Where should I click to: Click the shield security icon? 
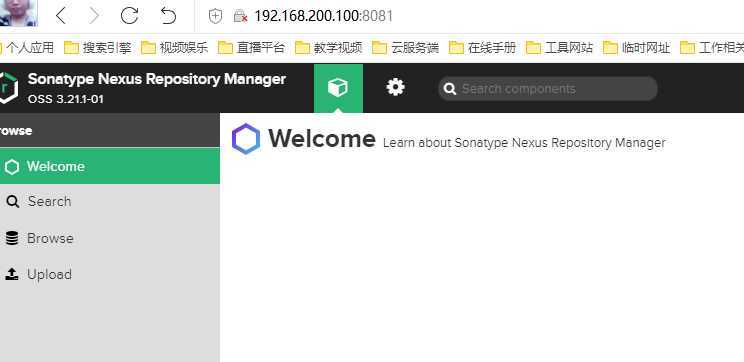pos(215,17)
